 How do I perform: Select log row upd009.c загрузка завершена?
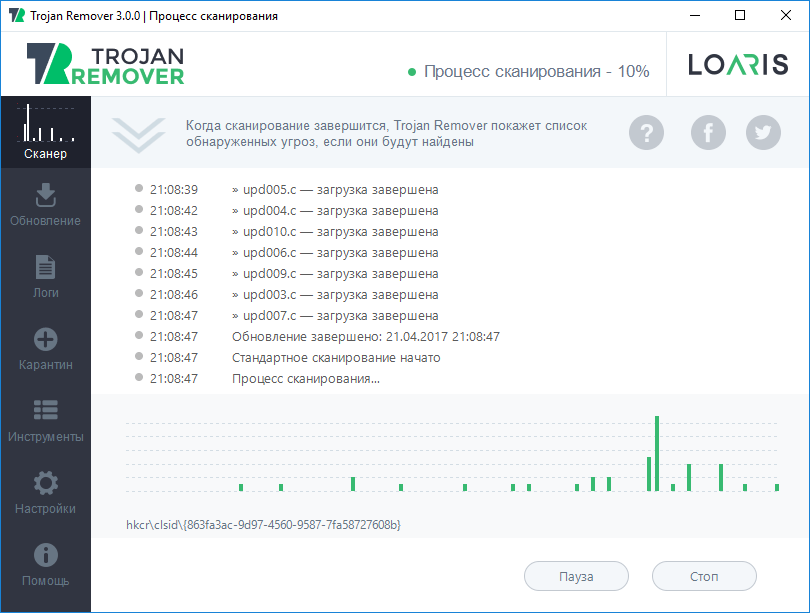[286, 274]
